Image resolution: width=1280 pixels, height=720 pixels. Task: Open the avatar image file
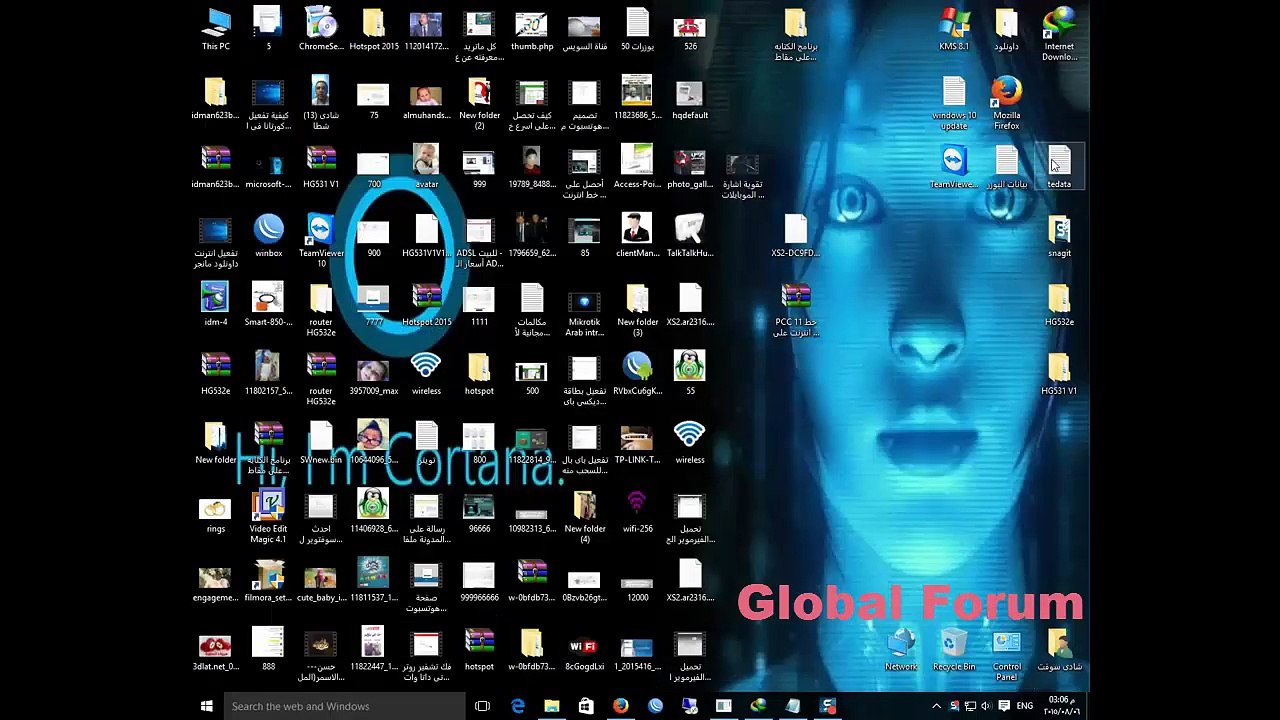coord(426,167)
